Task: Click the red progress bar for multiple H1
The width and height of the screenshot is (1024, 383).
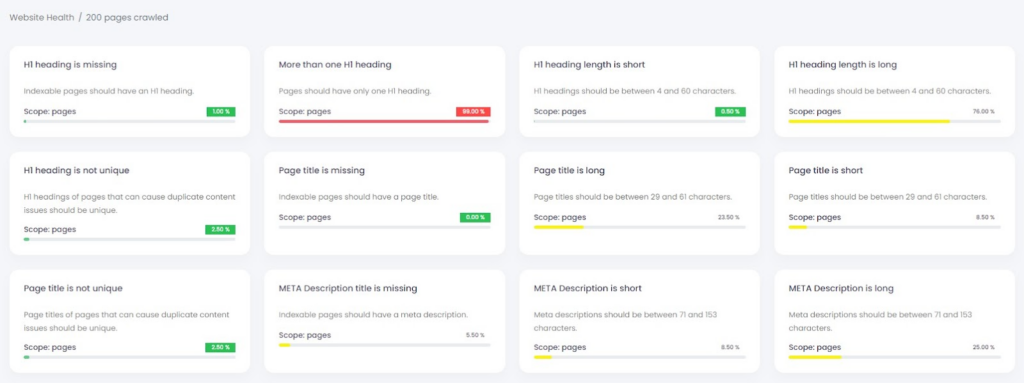Action: [x=384, y=121]
